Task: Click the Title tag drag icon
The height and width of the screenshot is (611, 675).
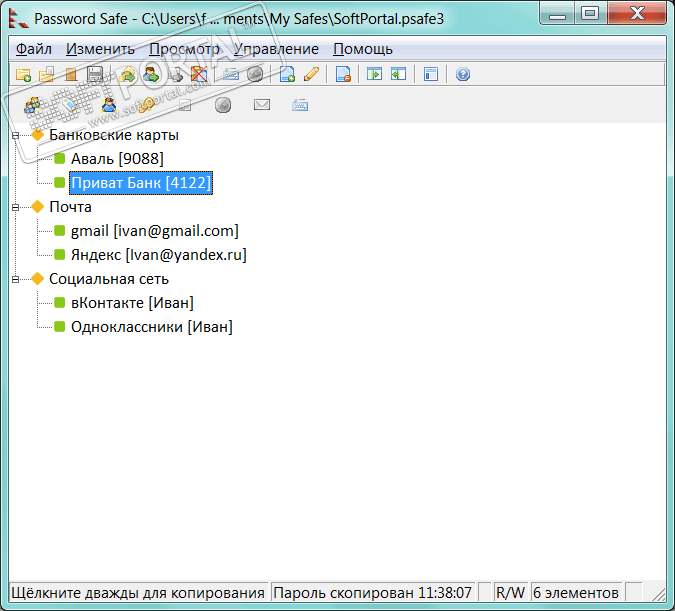Action: (70, 105)
